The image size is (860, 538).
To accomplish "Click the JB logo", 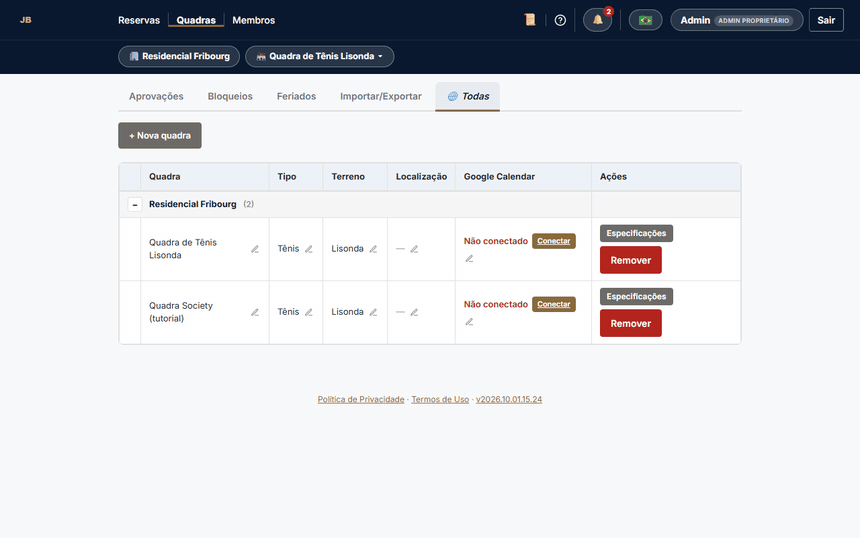I will coord(26,20).
